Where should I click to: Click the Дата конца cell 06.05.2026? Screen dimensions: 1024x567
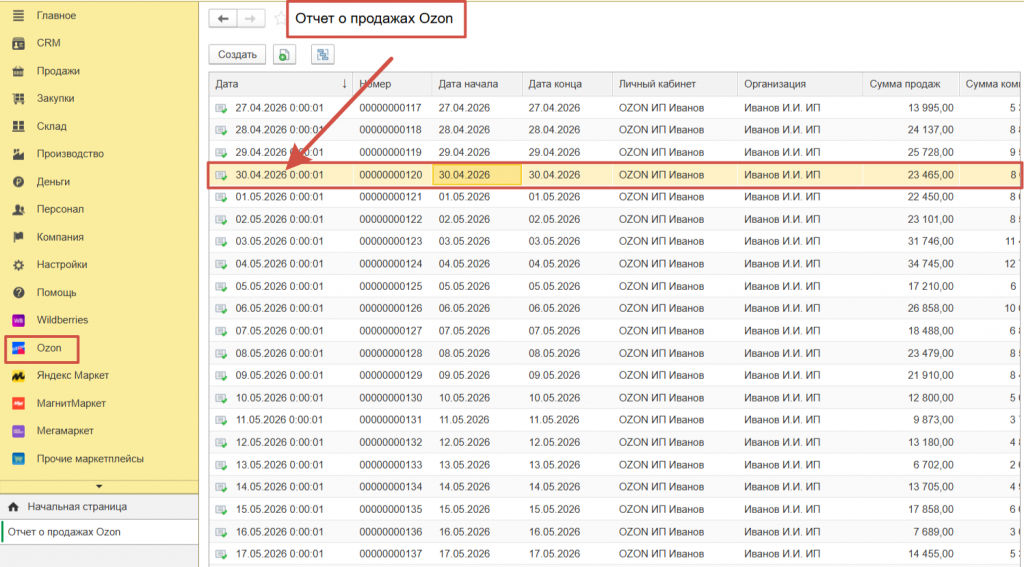point(554,308)
